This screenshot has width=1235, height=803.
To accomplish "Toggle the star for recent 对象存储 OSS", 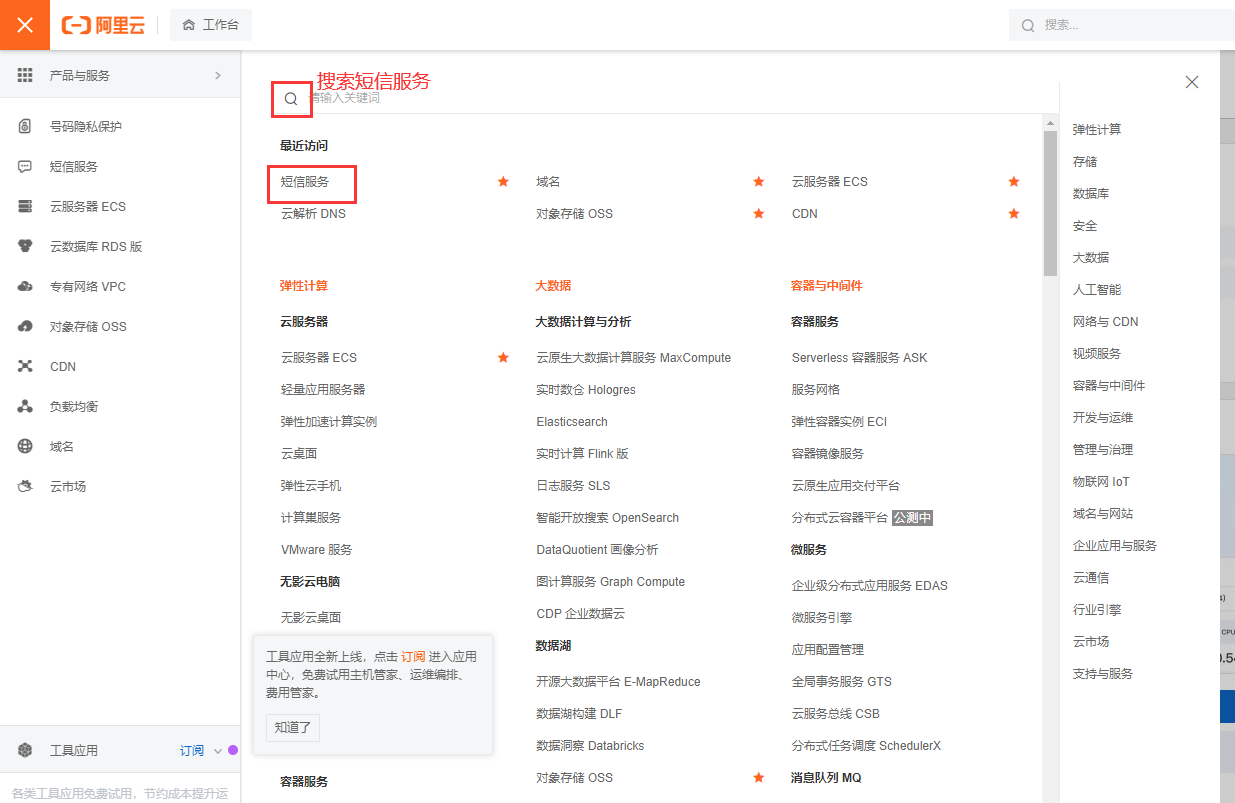I will (759, 214).
